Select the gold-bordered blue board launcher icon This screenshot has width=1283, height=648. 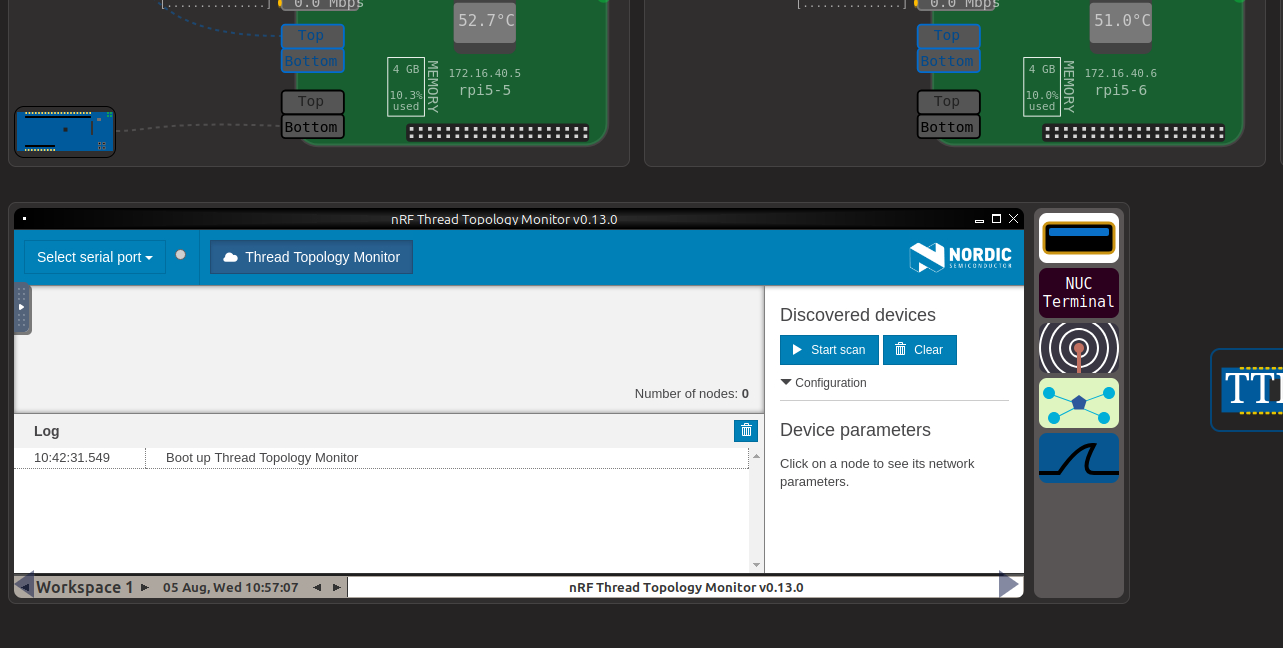pos(1078,238)
